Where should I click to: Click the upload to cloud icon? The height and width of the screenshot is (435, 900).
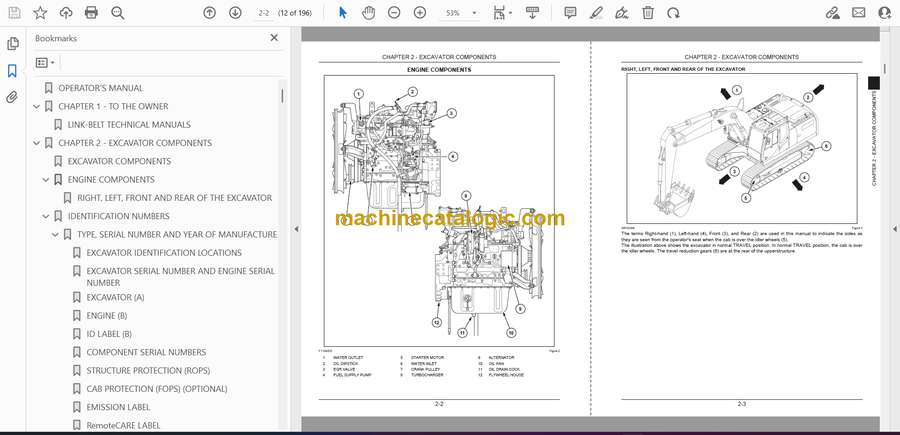pyautogui.click(x=66, y=13)
